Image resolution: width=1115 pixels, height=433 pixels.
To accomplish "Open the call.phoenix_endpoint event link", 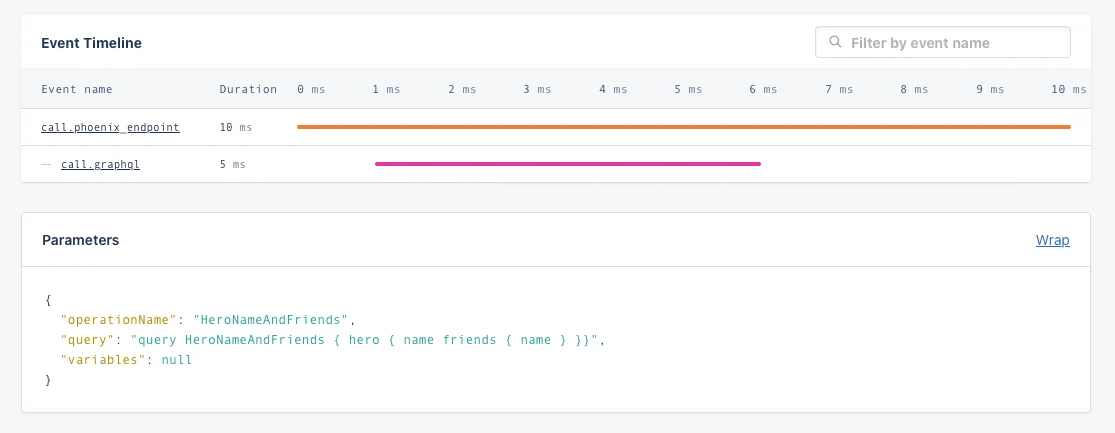I will (110, 127).
